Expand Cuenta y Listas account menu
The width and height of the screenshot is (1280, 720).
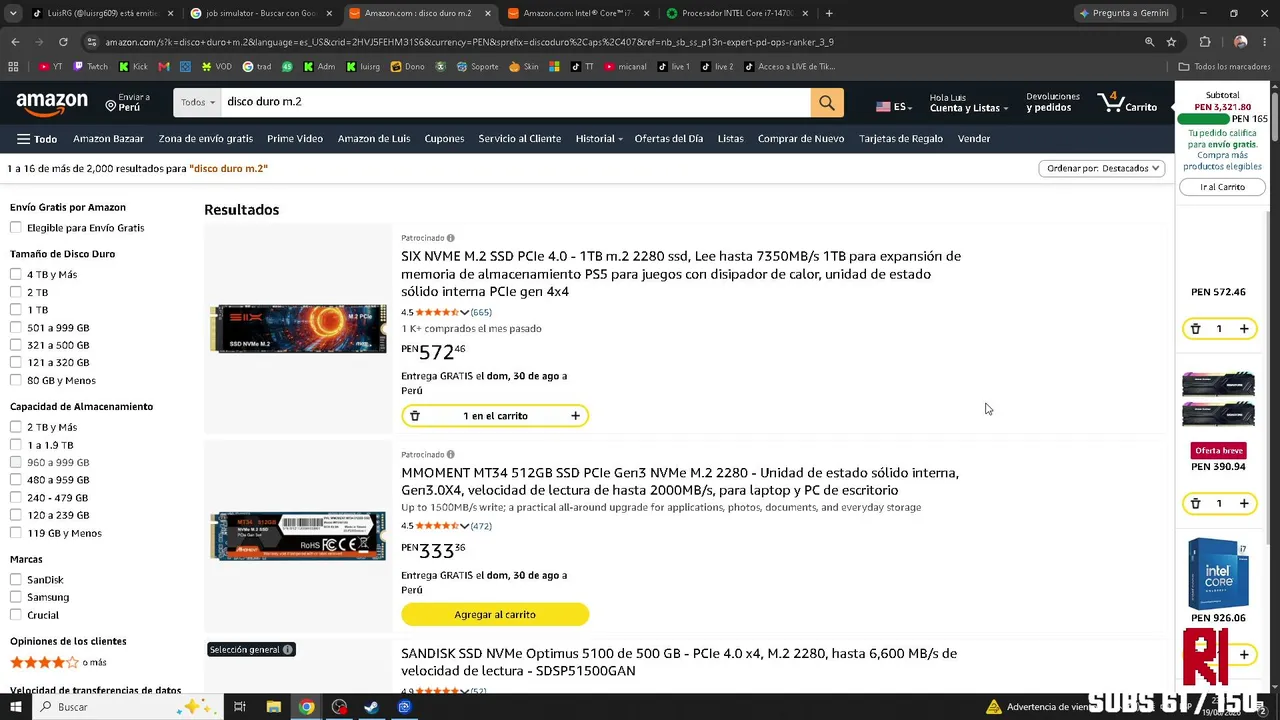(x=968, y=102)
